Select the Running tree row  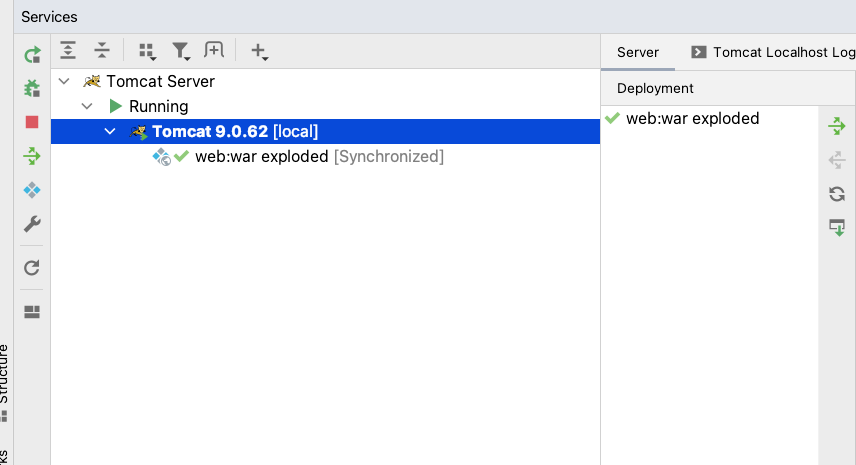pyautogui.click(x=325, y=106)
